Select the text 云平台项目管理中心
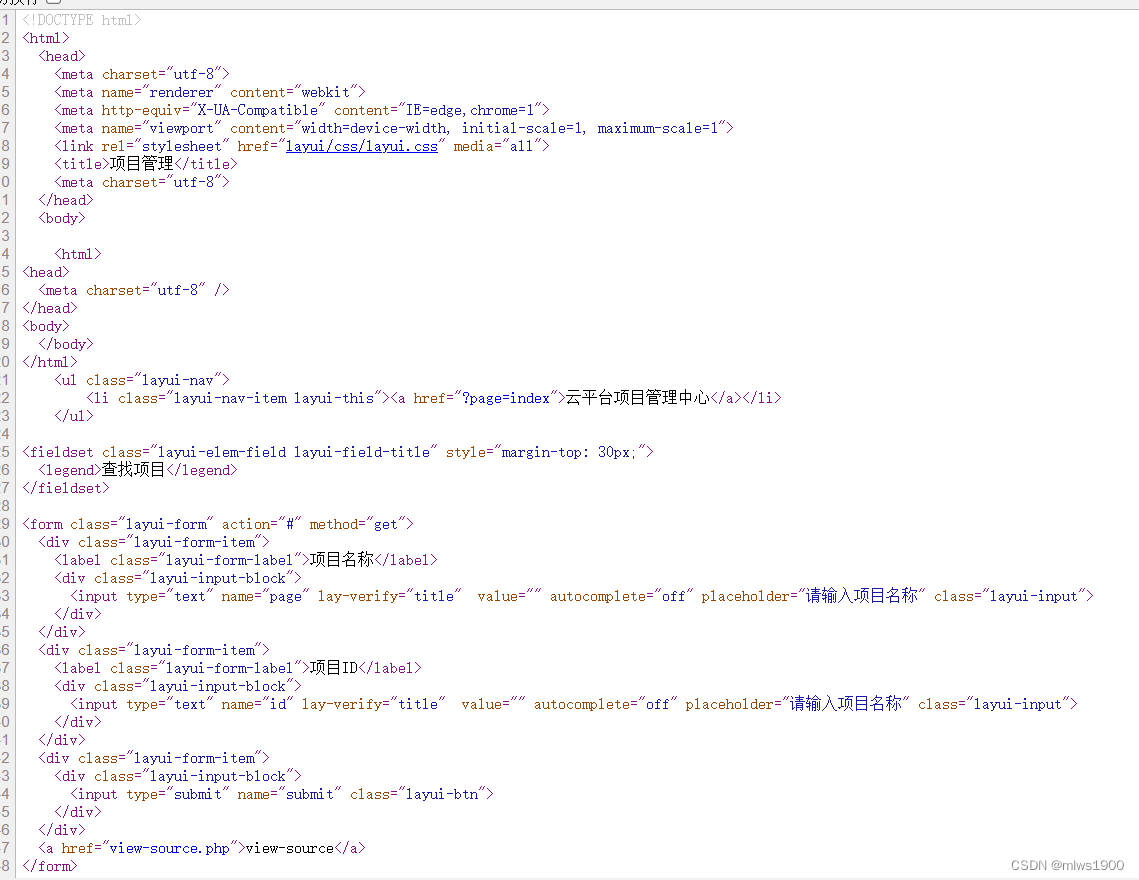 pos(638,398)
